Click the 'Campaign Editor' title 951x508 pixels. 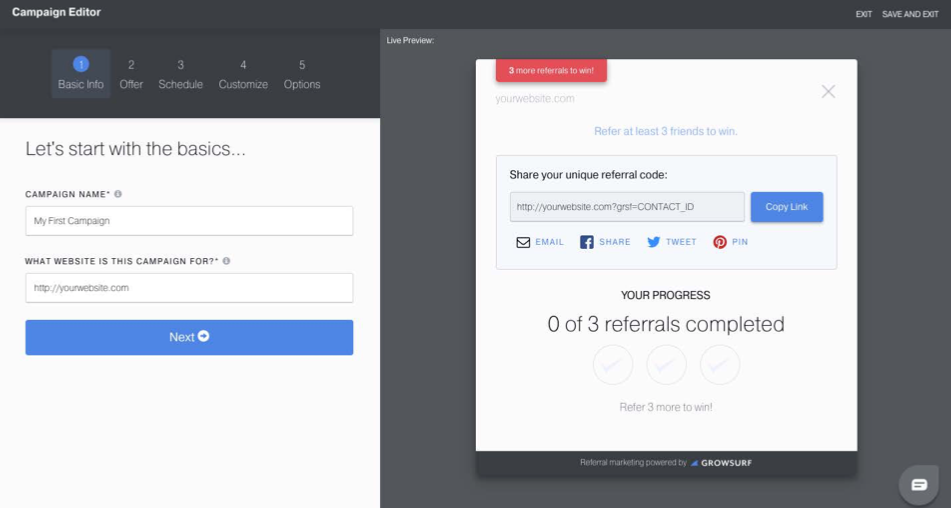56,12
